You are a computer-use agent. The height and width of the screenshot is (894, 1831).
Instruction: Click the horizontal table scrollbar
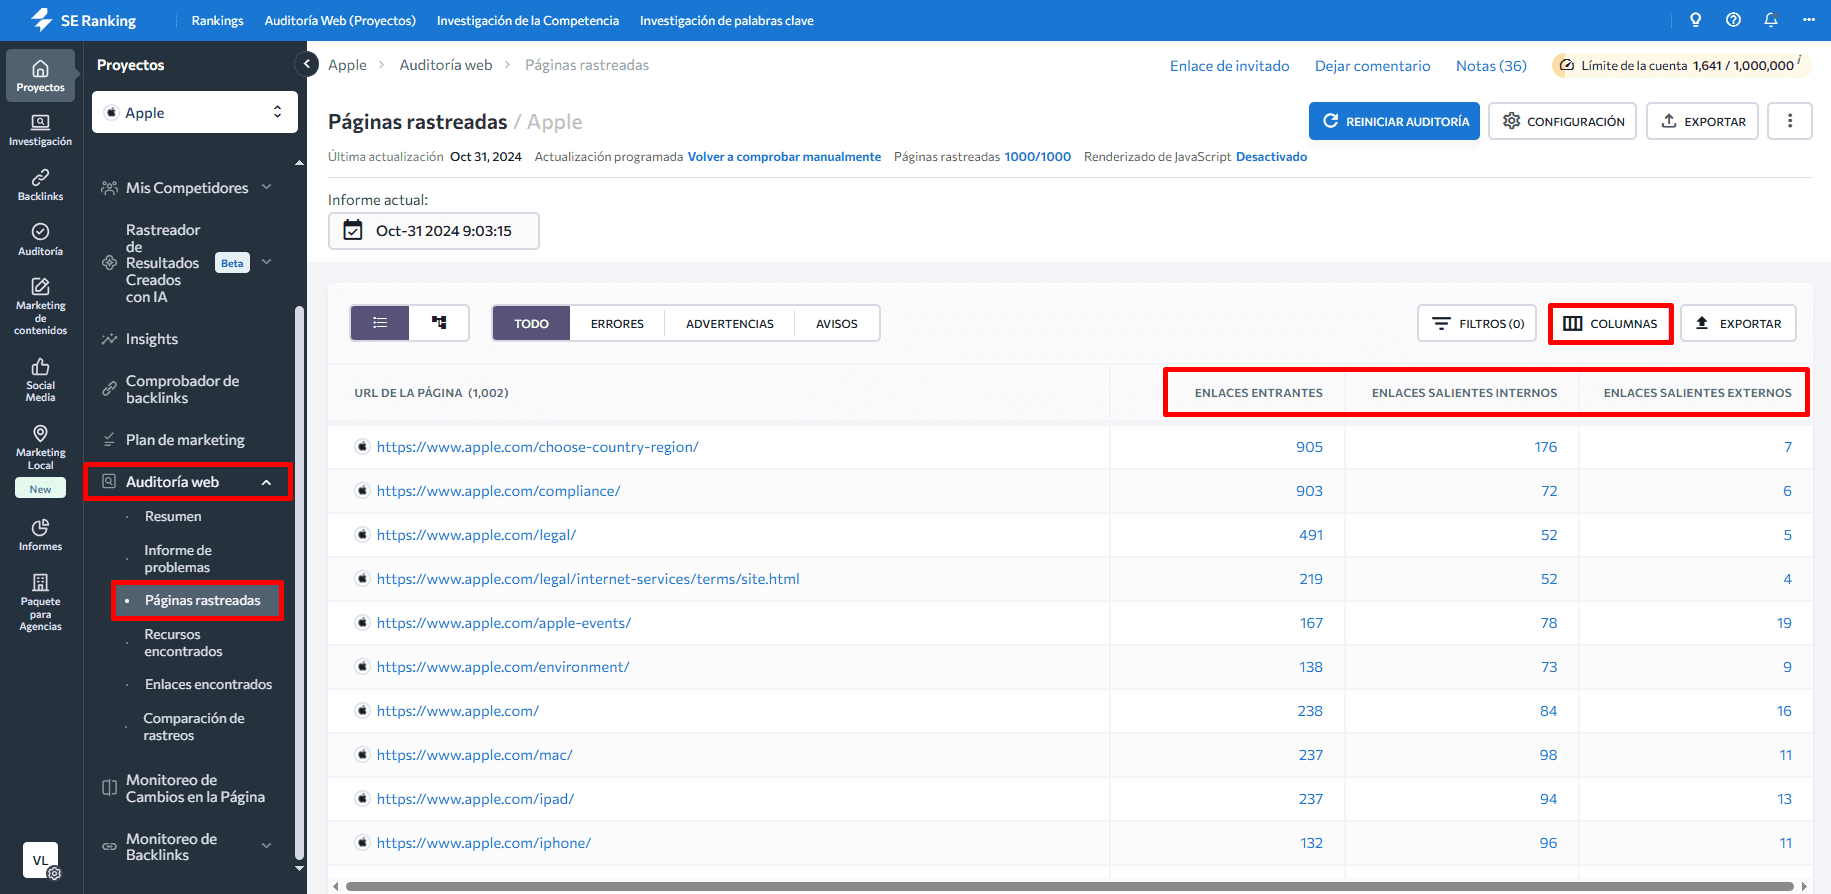pyautogui.click(x=1070, y=886)
